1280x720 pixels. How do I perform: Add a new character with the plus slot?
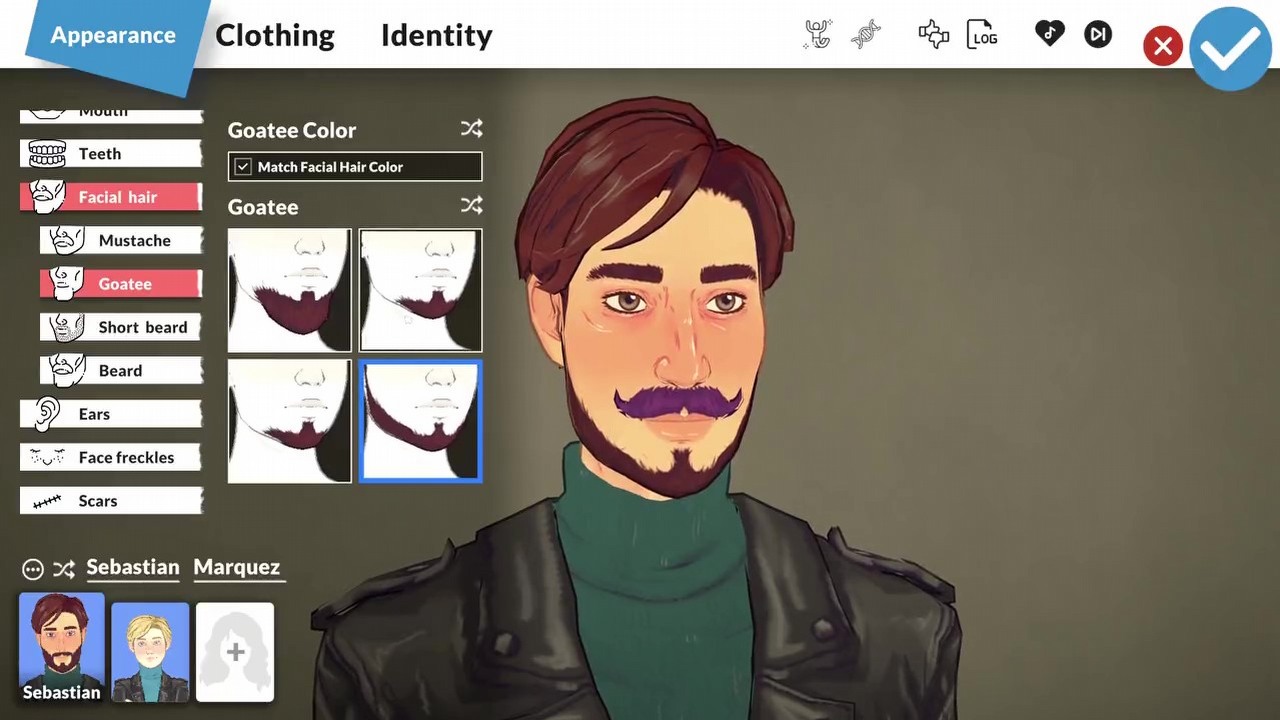[234, 651]
